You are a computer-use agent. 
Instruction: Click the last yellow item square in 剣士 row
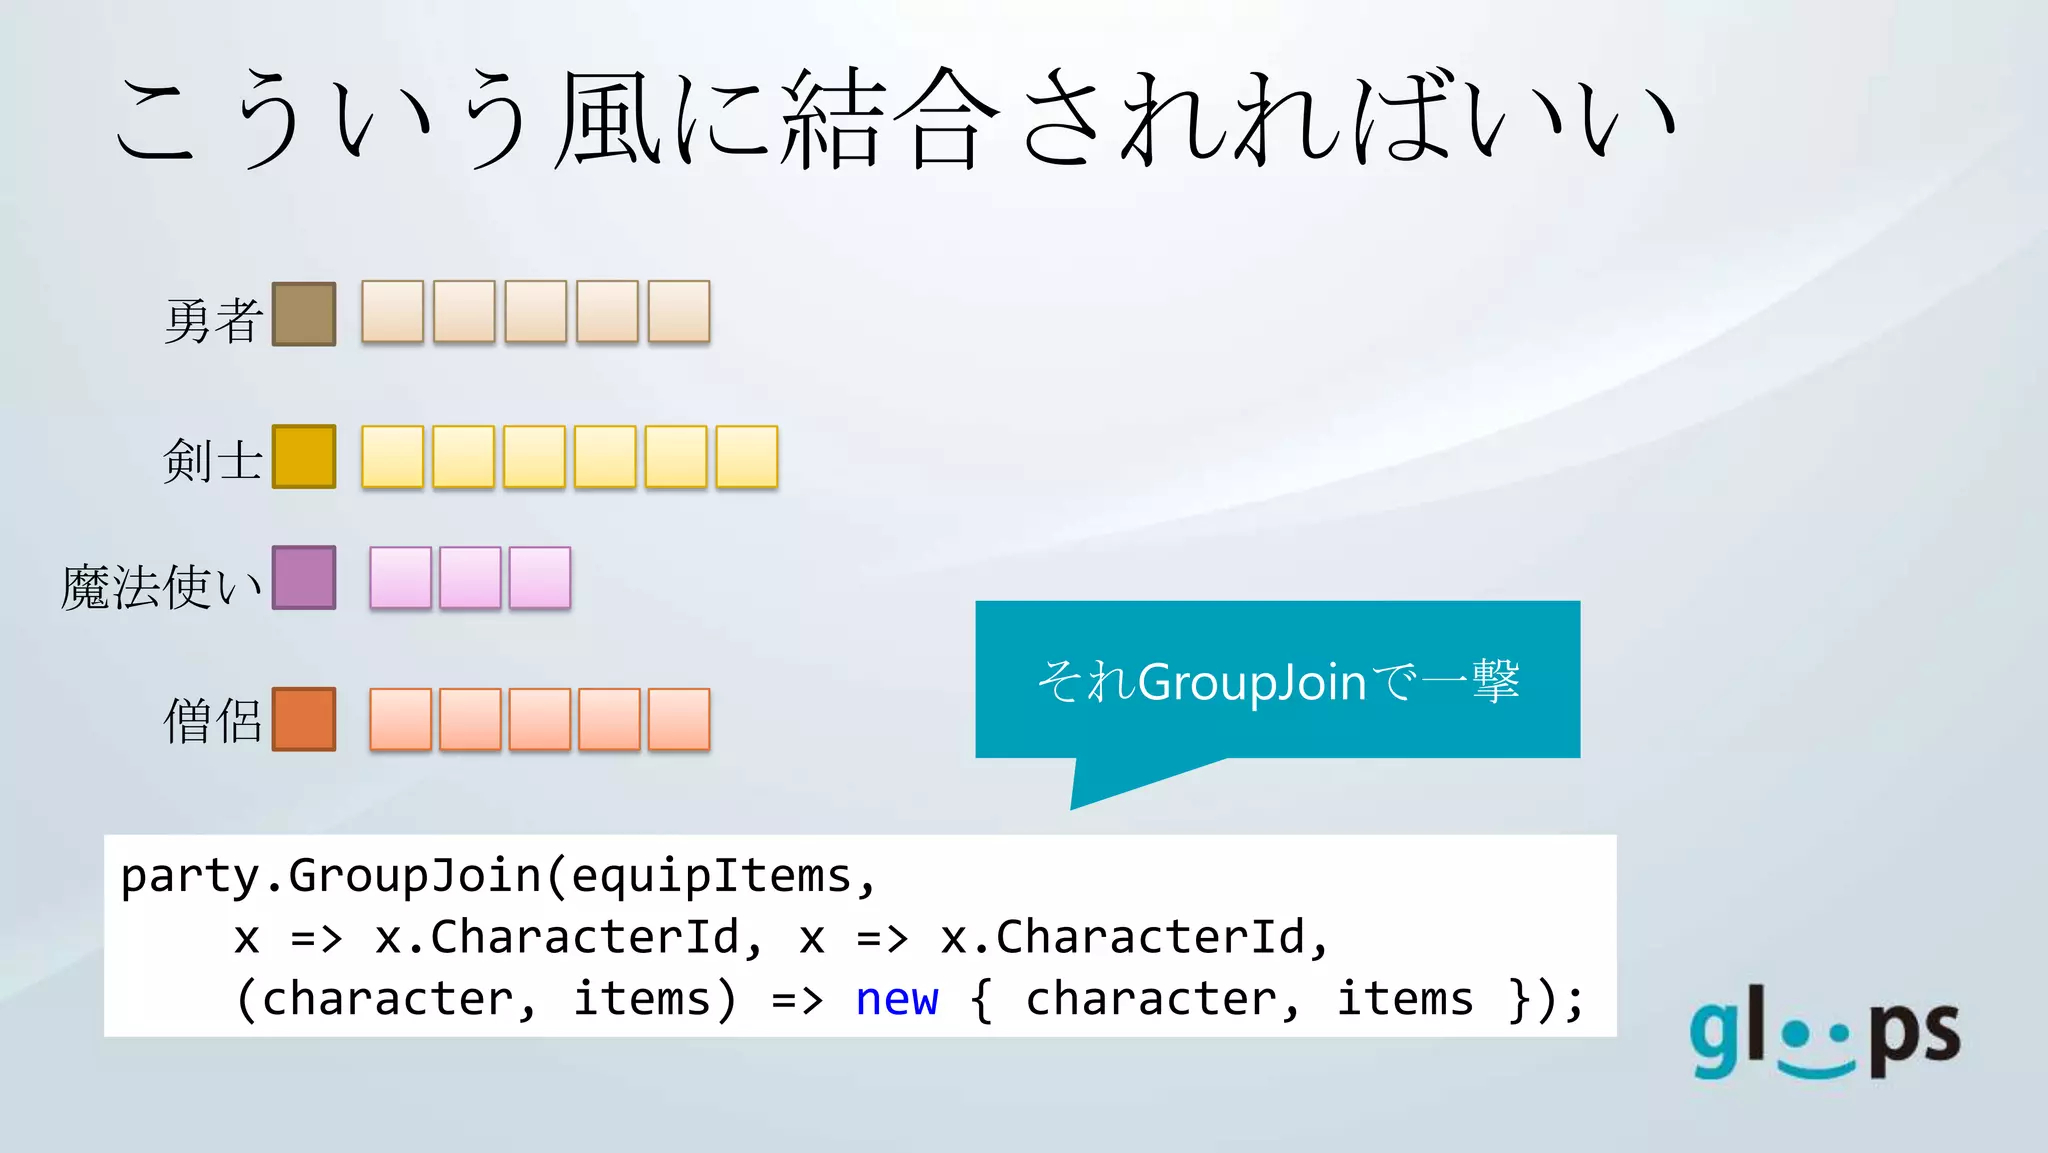tap(747, 457)
